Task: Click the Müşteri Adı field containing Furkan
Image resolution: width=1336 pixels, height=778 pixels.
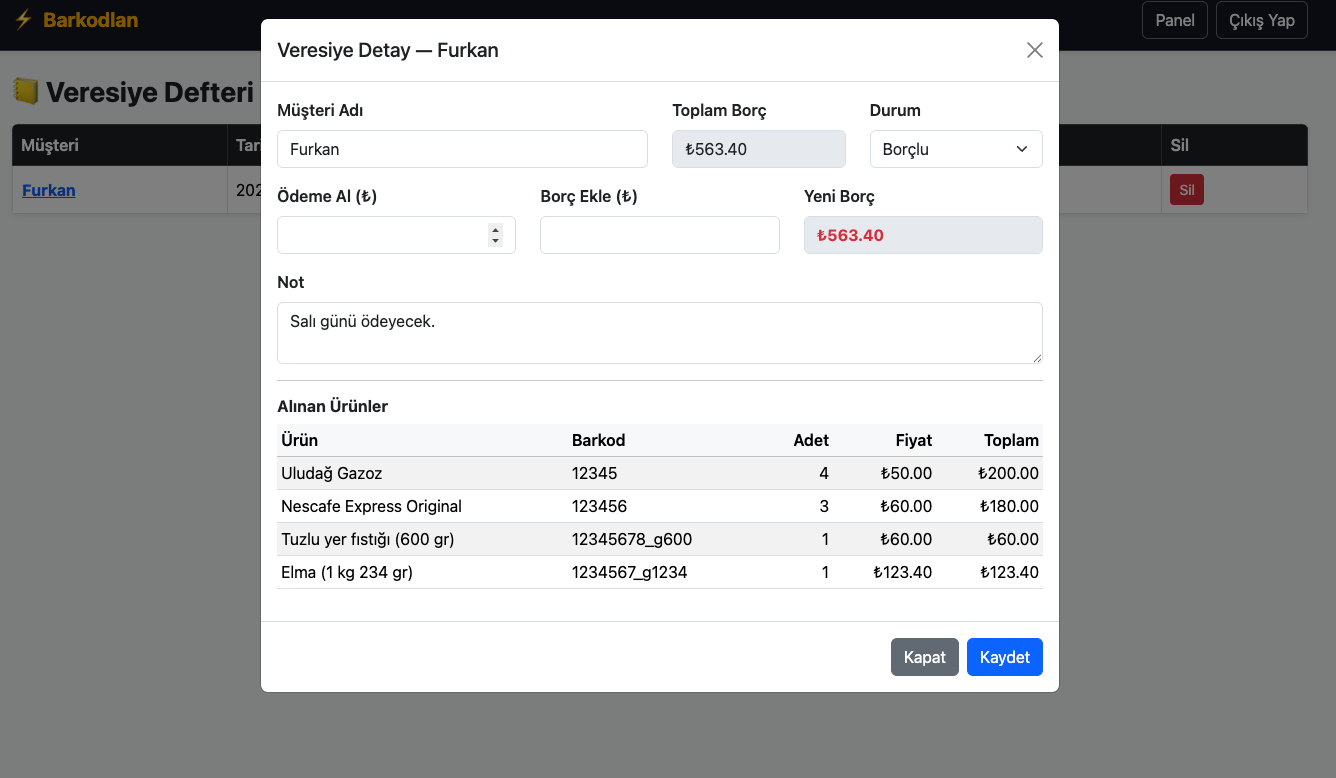Action: [x=462, y=149]
